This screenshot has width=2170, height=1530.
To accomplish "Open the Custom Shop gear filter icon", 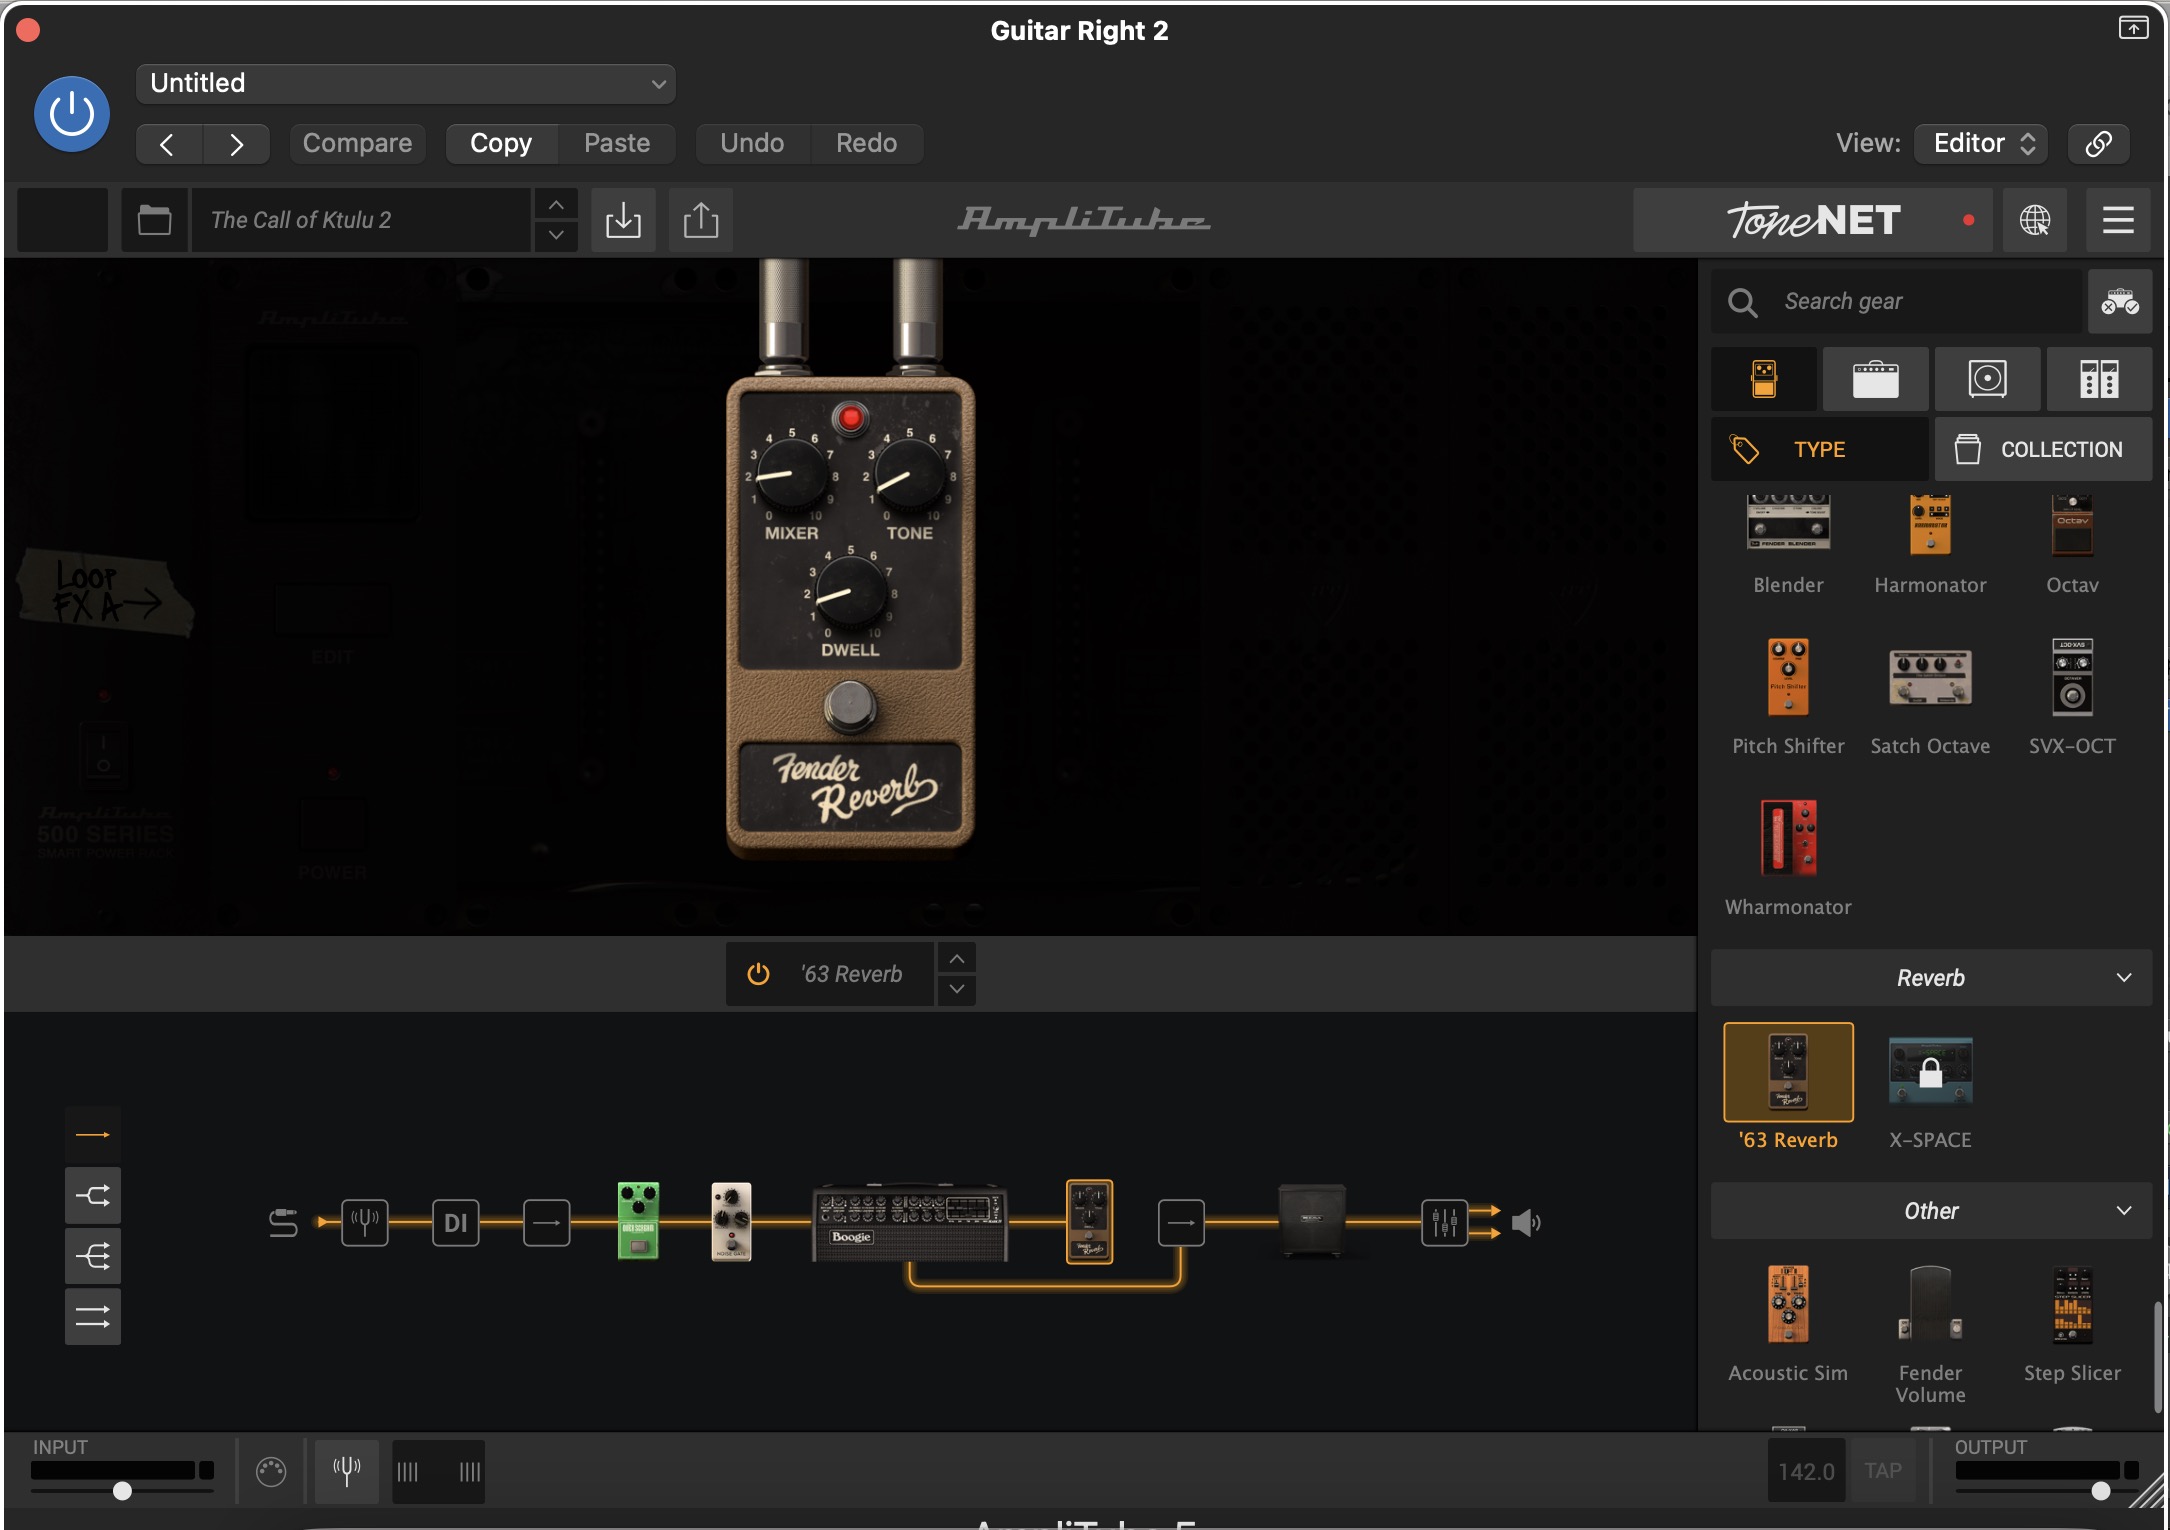I will (2119, 302).
